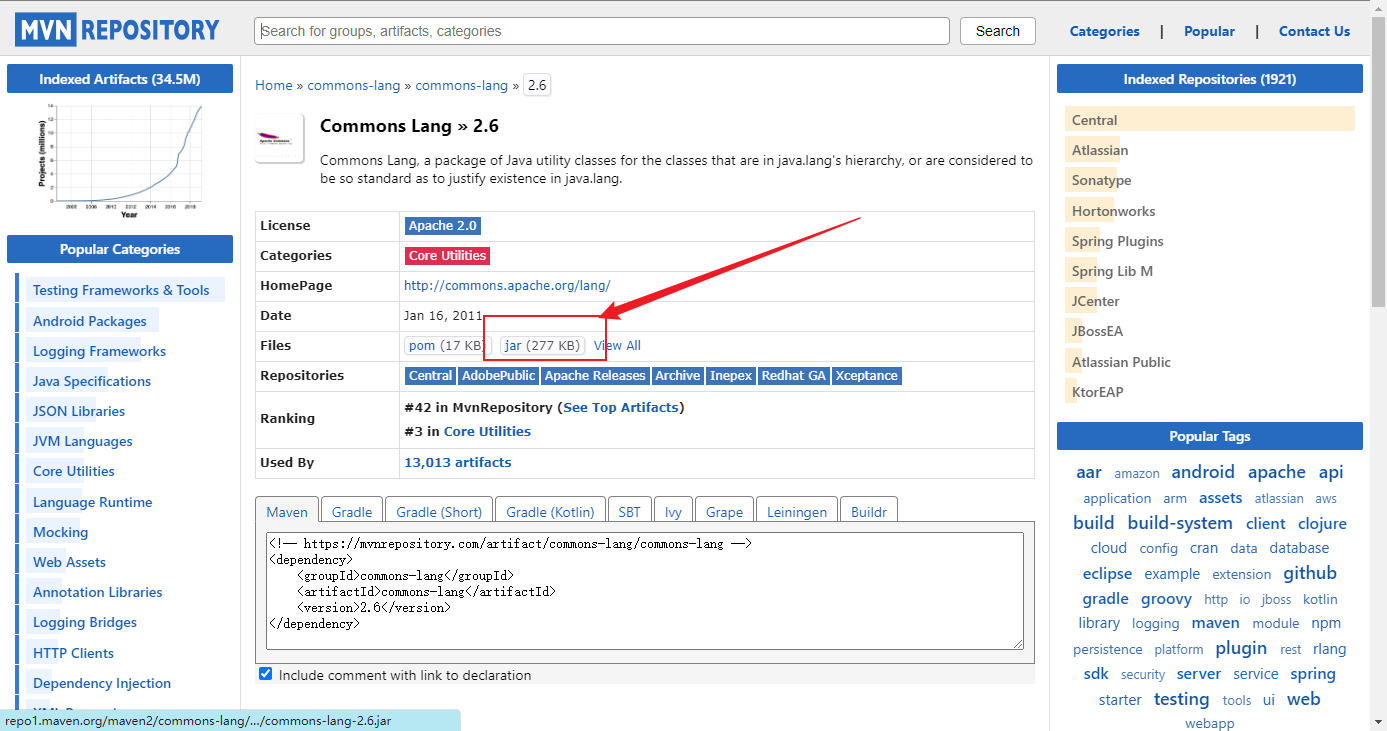Click the android popular tag
Screen dimensions: 1387x731
1203,472
